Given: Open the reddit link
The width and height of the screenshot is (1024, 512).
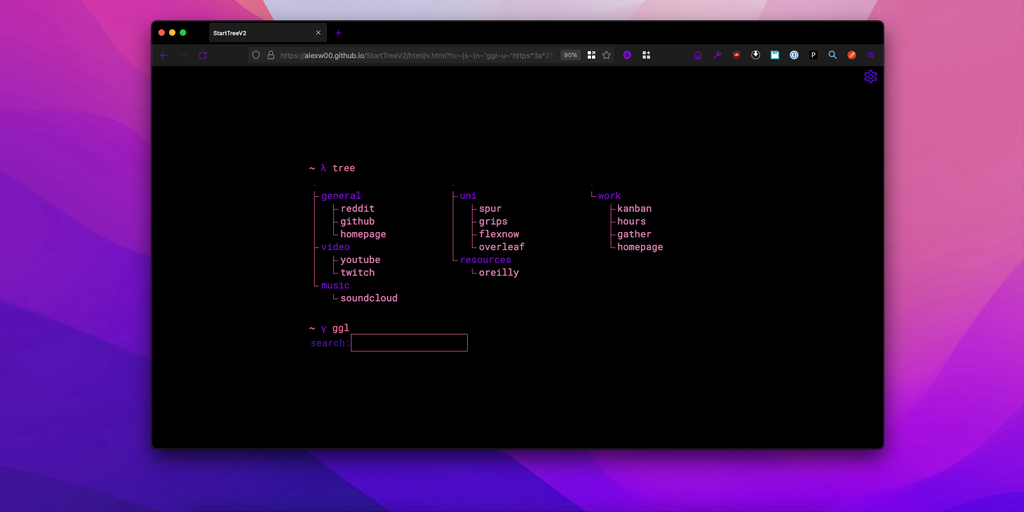Looking at the screenshot, I should (x=357, y=209).
